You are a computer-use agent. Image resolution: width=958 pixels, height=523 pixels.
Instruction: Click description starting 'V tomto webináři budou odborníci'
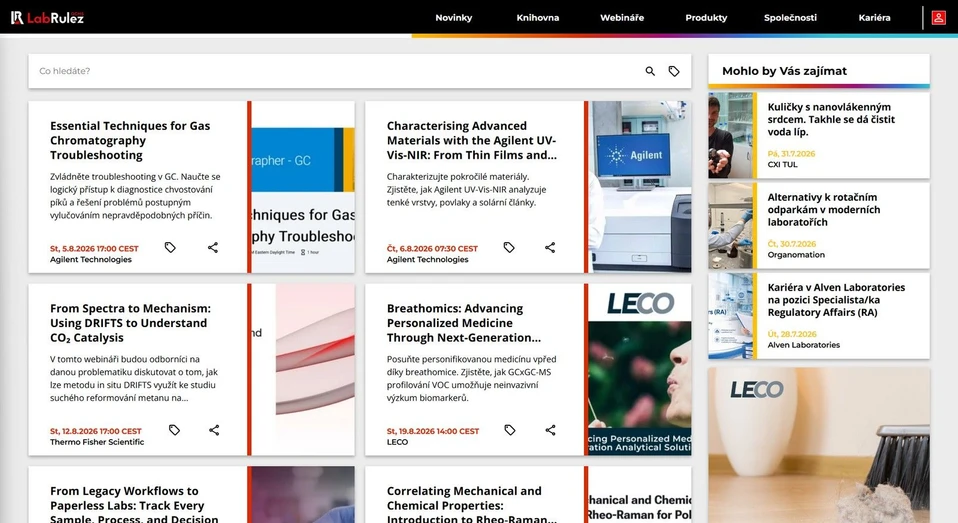134,379
